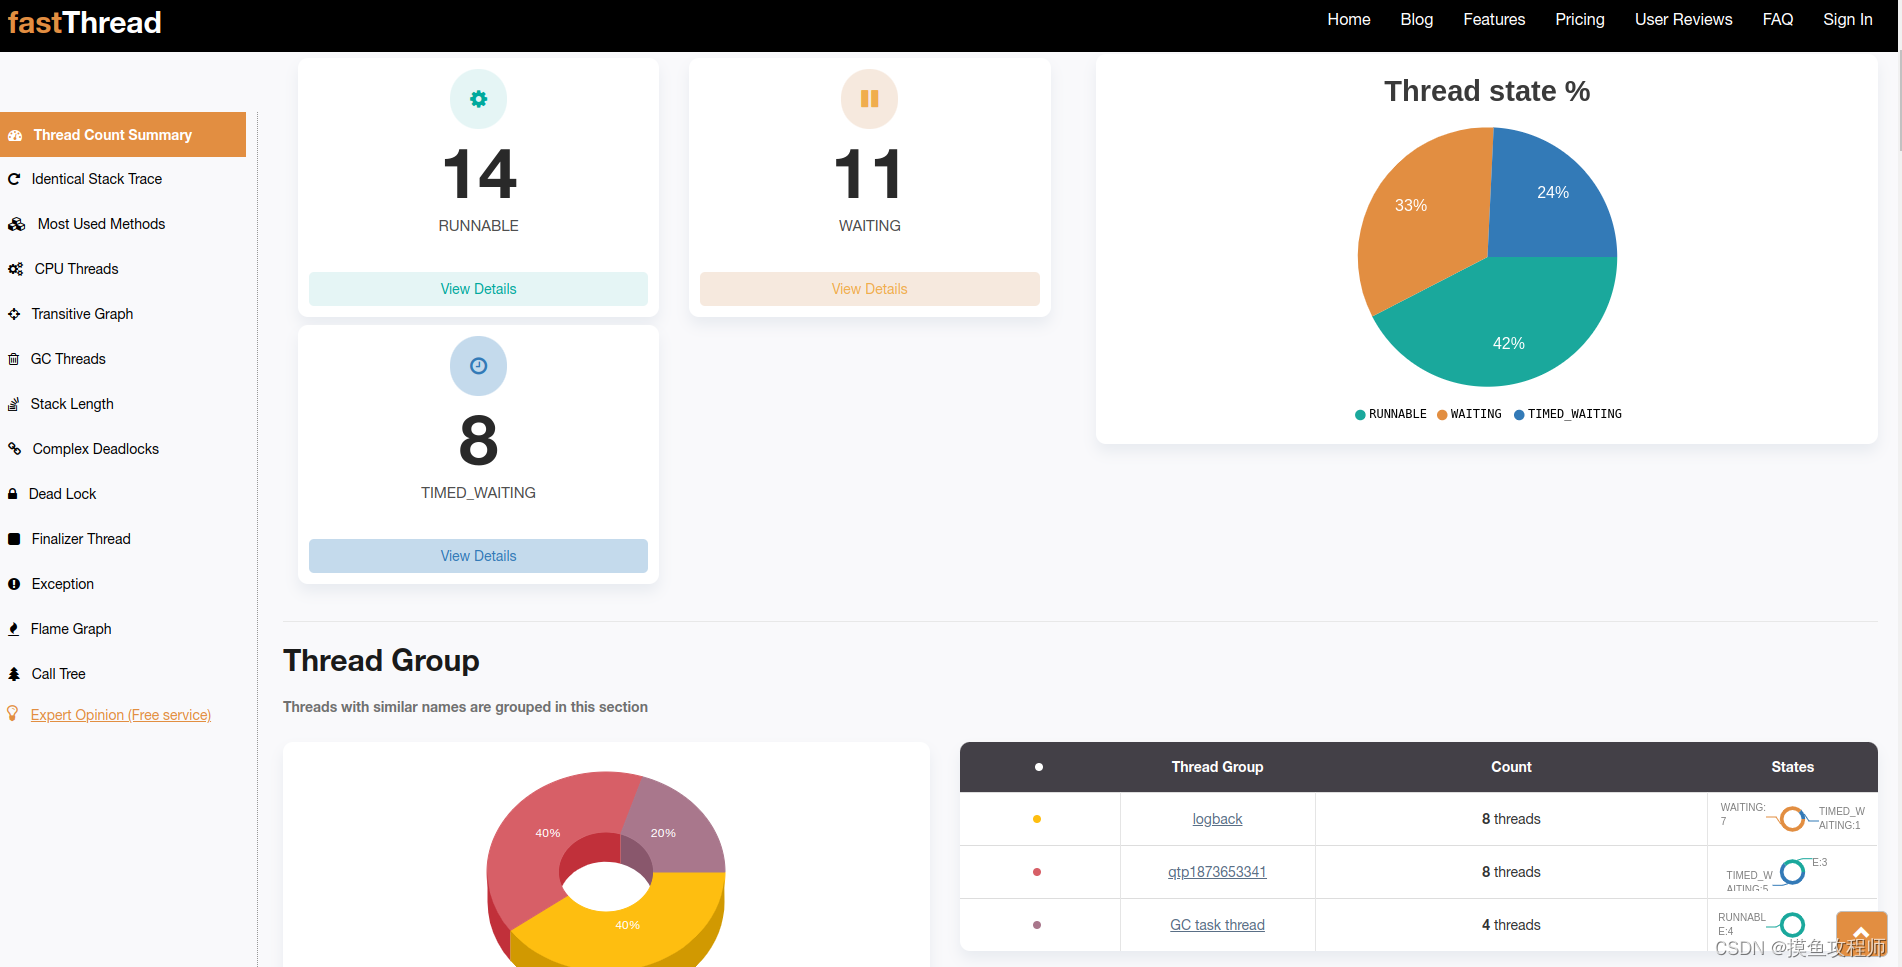The image size is (1902, 967).
Task: Open Features page
Action: (1494, 19)
